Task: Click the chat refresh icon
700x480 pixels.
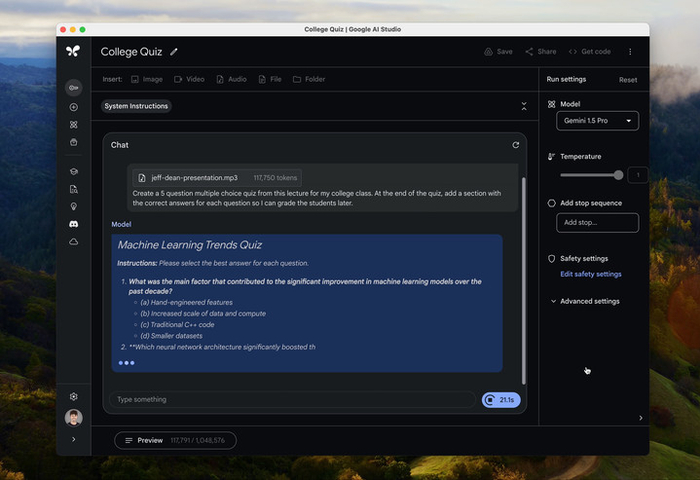Action: [x=516, y=145]
